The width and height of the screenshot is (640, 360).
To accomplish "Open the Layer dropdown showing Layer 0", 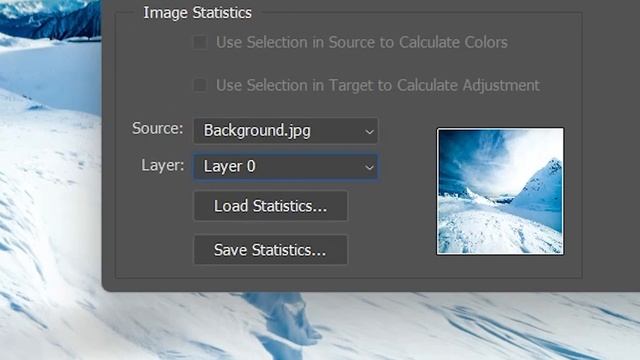I will coord(286,167).
